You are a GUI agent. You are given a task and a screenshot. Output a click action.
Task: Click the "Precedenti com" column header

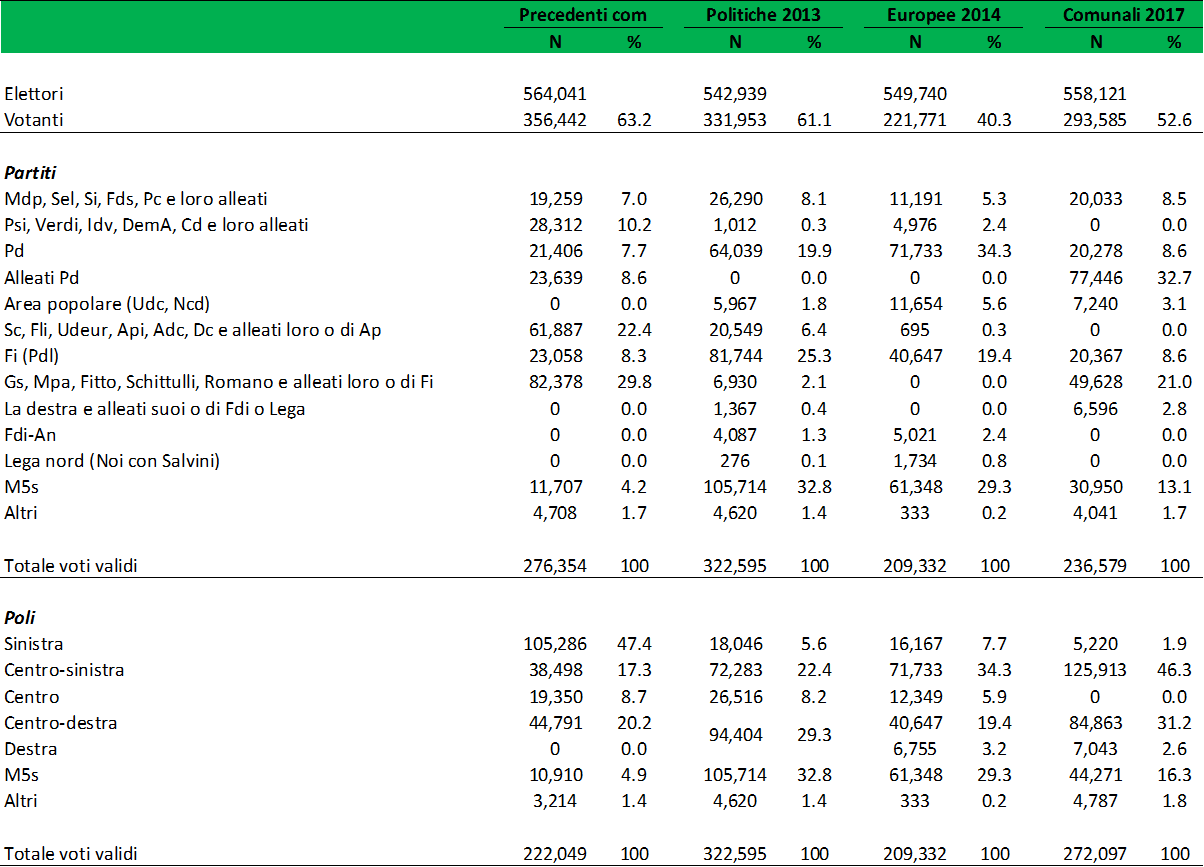pos(583,15)
